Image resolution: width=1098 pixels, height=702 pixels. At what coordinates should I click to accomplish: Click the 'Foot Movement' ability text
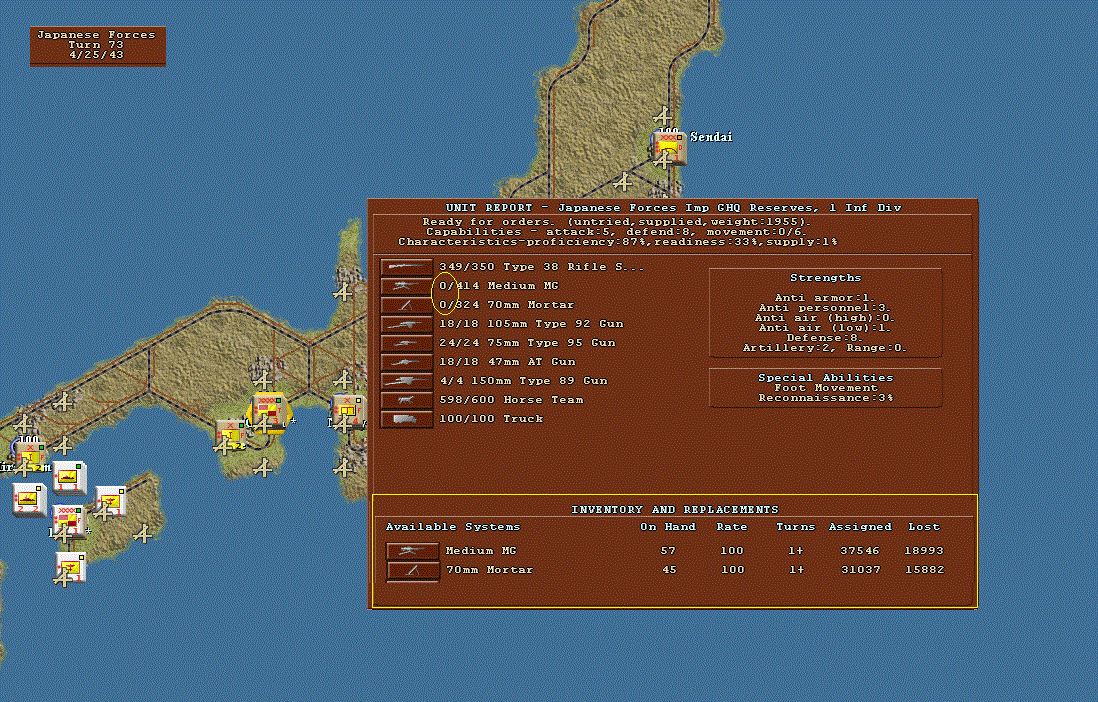tap(826, 387)
